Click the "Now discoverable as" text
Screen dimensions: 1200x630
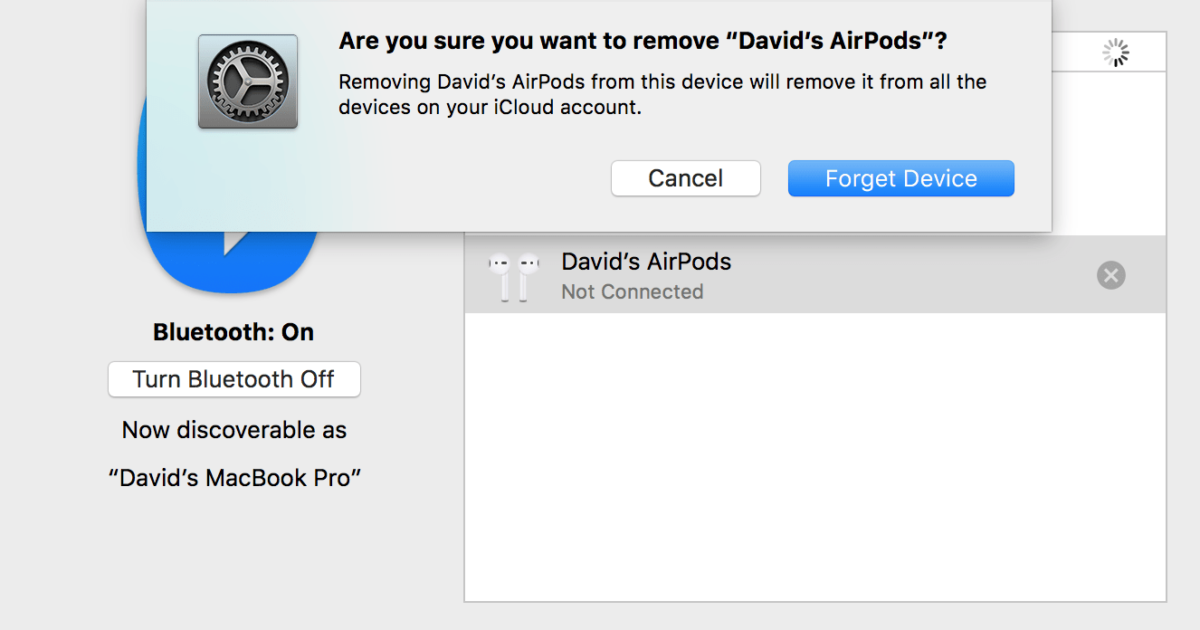pyautogui.click(x=234, y=430)
